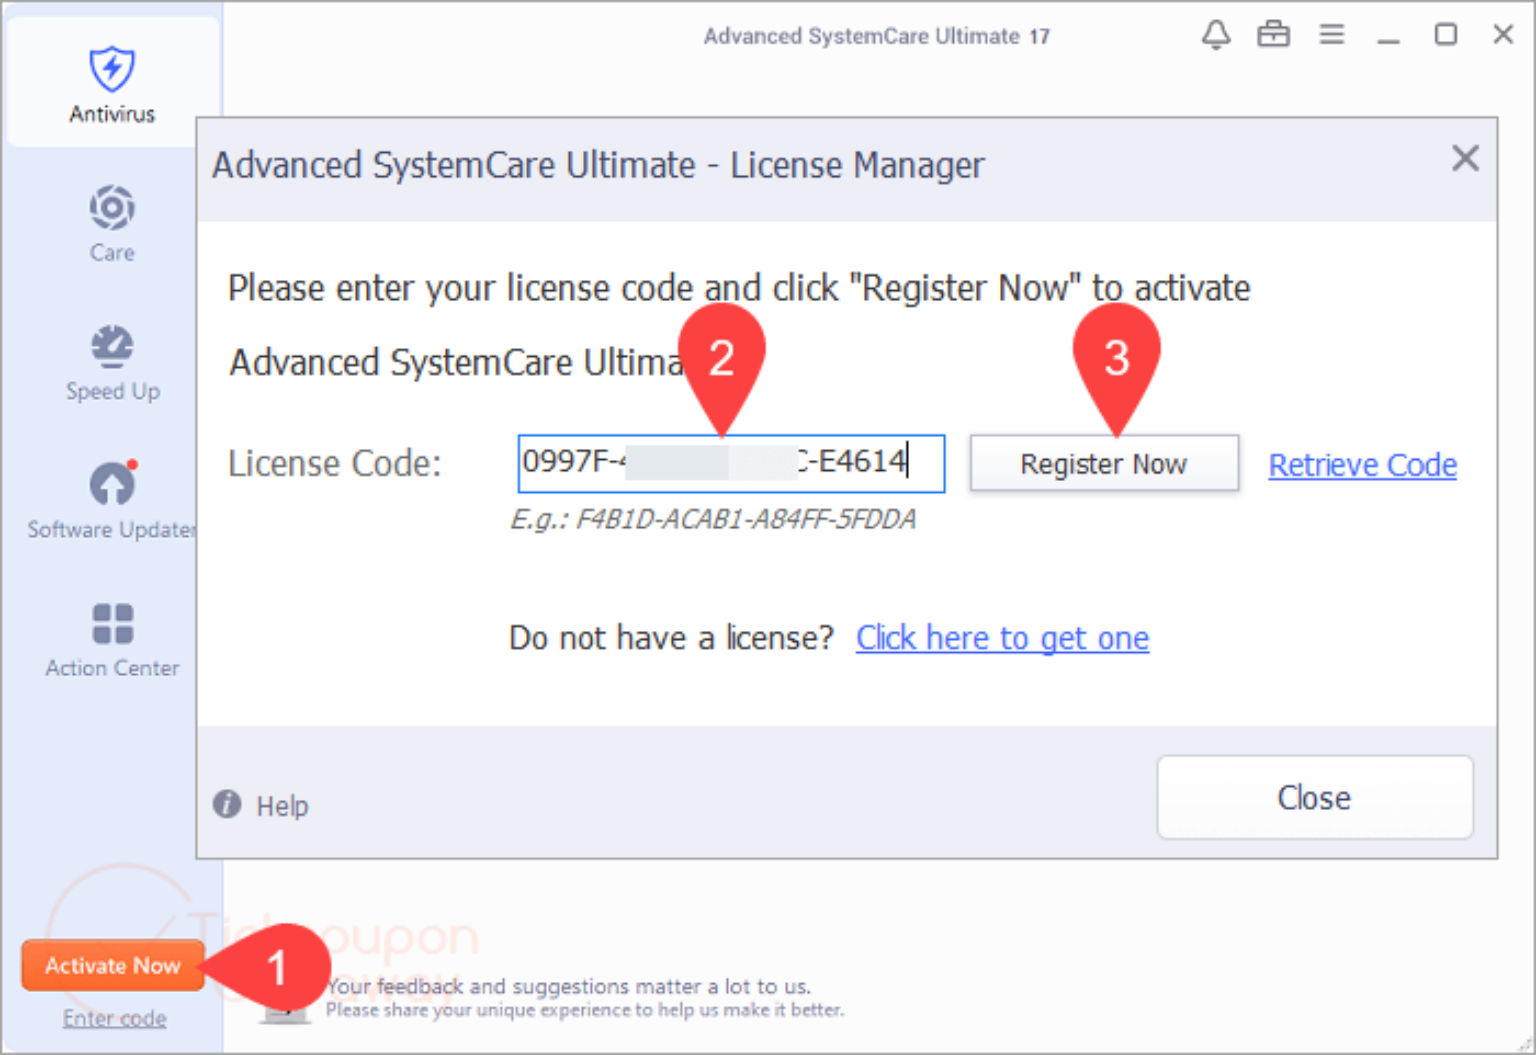Open Software Updater from the sidebar
The height and width of the screenshot is (1055, 1536).
[111, 495]
